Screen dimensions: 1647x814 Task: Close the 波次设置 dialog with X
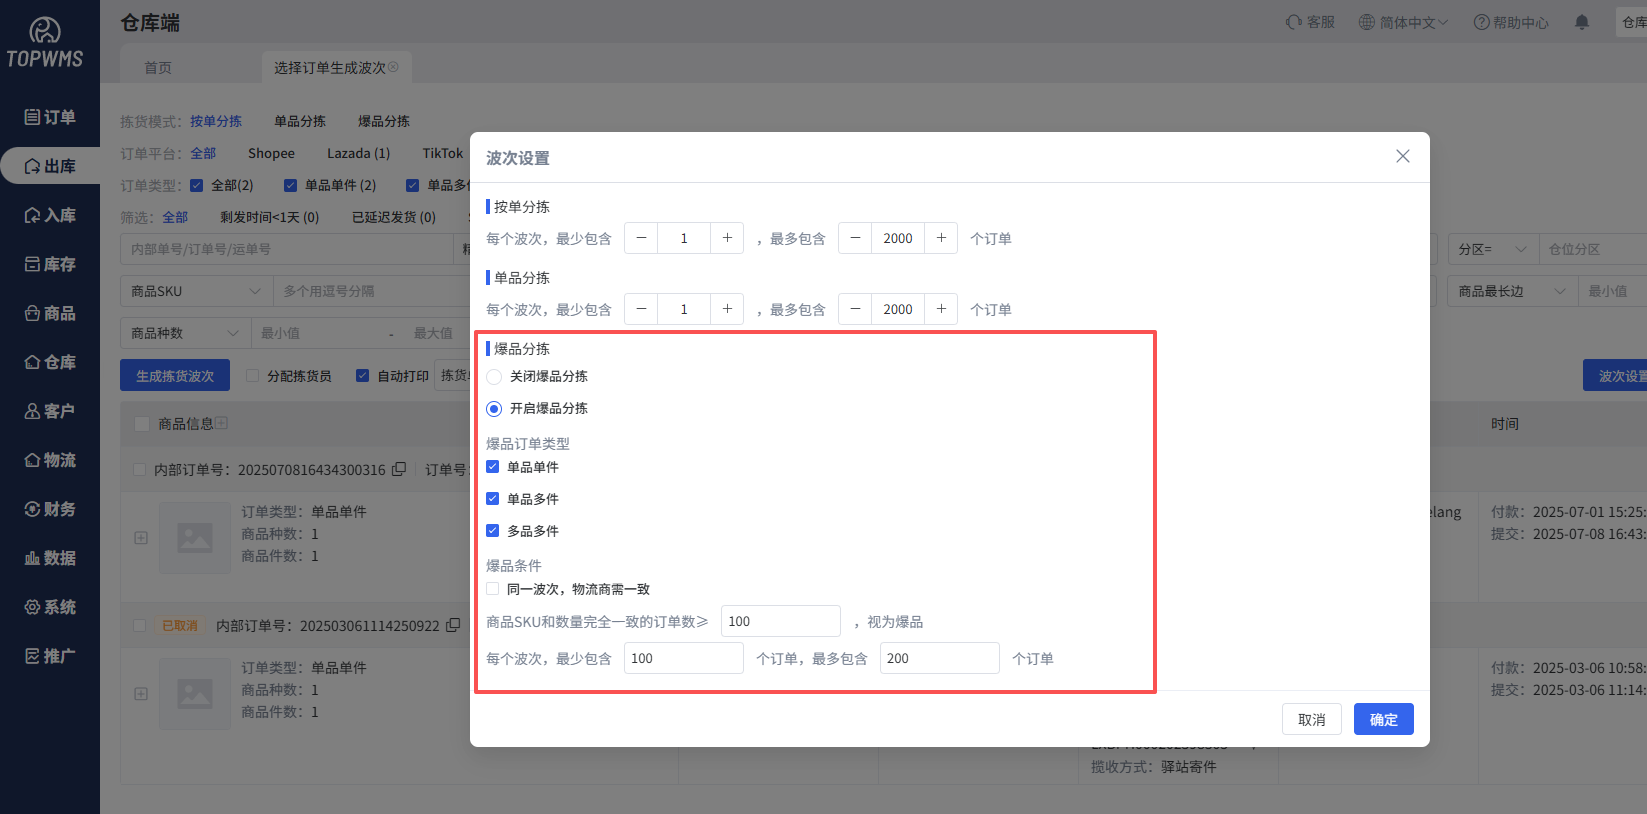pos(1403,156)
